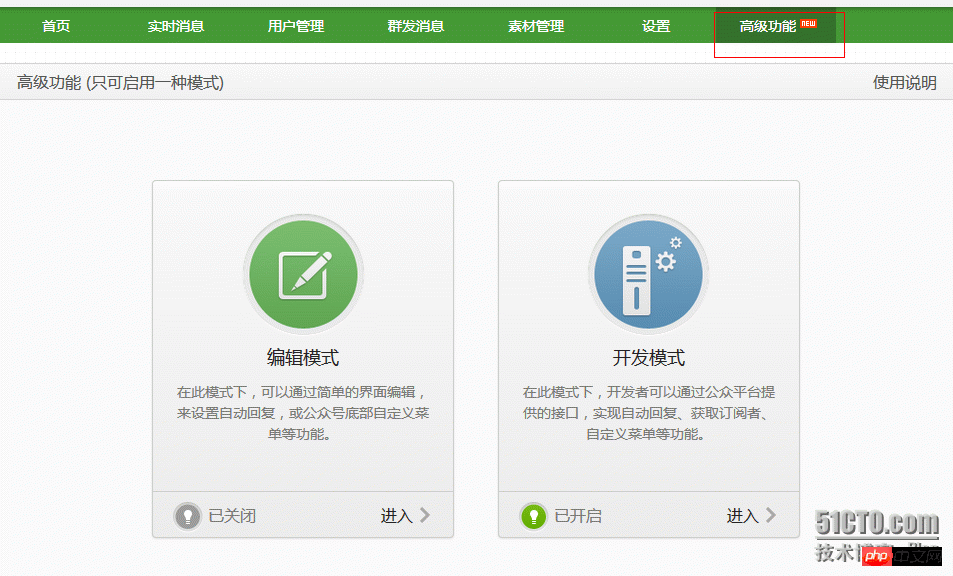Image resolution: width=953 pixels, height=576 pixels.
Task: Enter 开发模式 via 进入 link
Action: pos(743,516)
